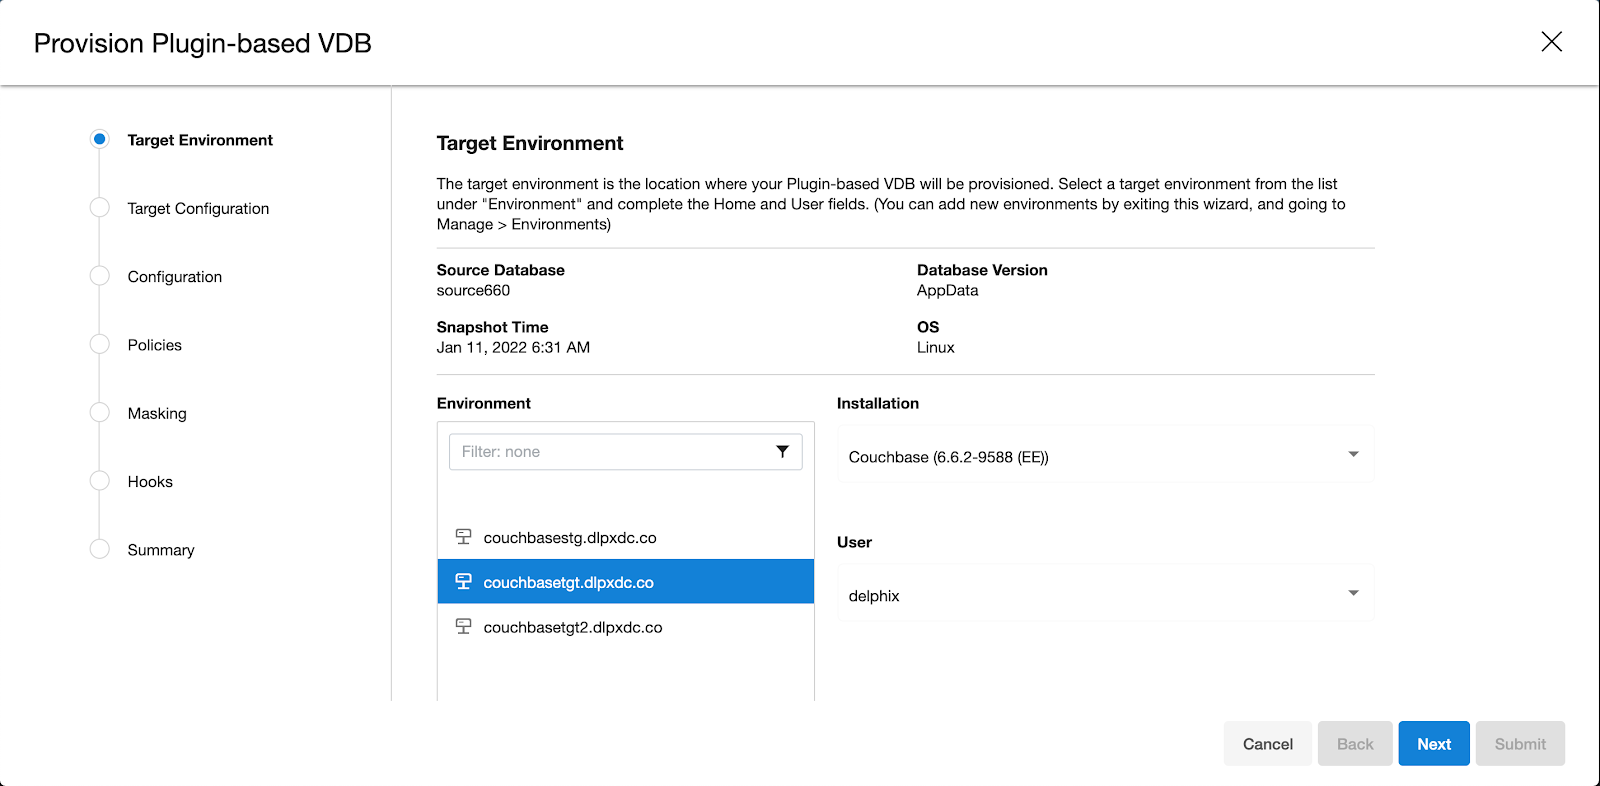This screenshot has width=1600, height=786.
Task: Click the couchbasetgt2.dlpxdc.co host icon
Action: [x=463, y=627]
